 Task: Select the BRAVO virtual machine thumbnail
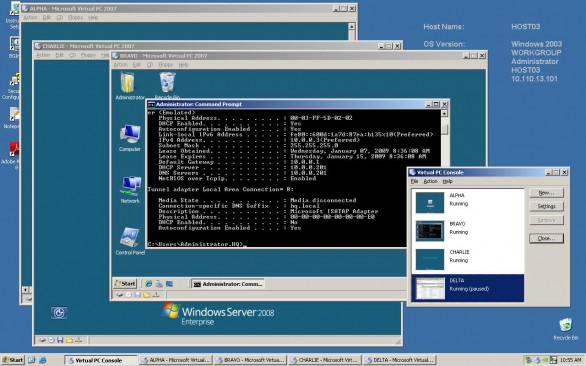430,231
